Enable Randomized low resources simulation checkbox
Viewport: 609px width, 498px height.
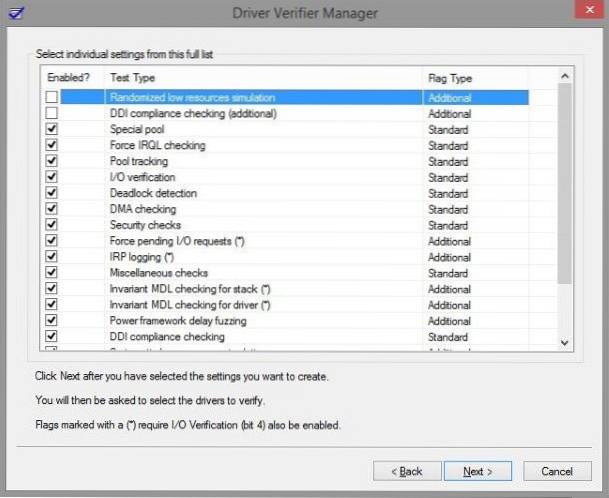point(51,98)
